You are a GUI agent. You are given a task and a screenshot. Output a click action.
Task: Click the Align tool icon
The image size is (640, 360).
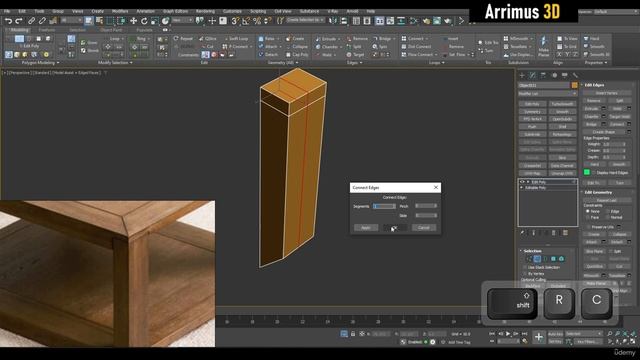pyautogui.click(x=344, y=21)
